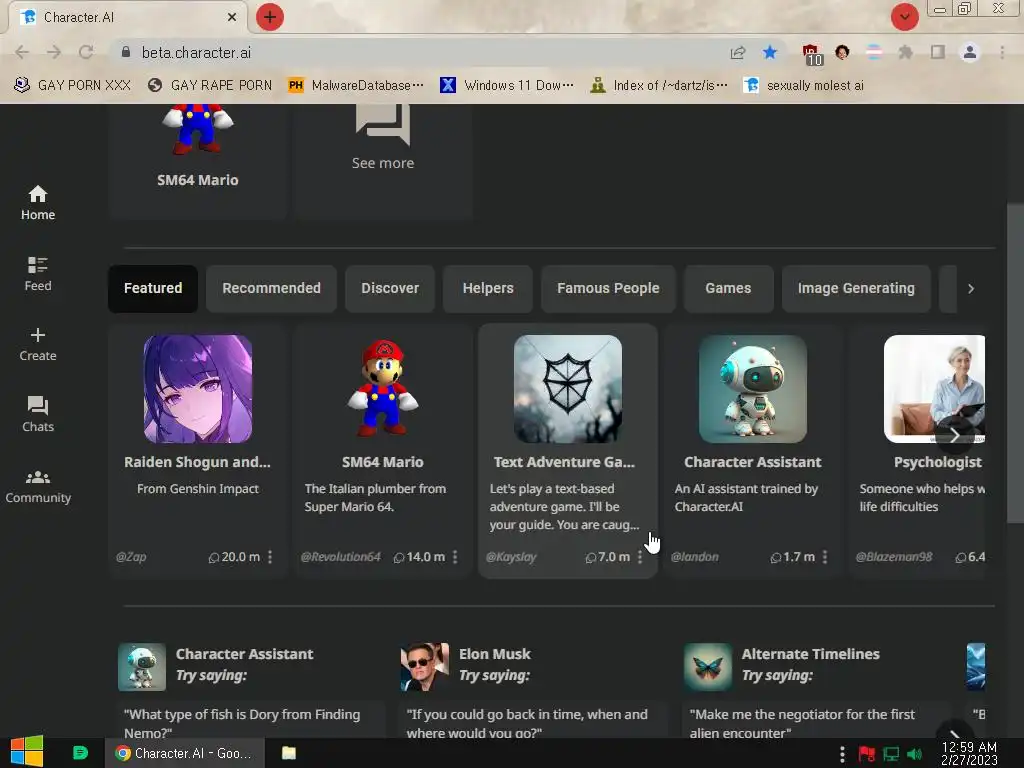Screen dimensions: 1024x768
Task: Open Windows 11 Download bookmark
Action: [x=507, y=86]
